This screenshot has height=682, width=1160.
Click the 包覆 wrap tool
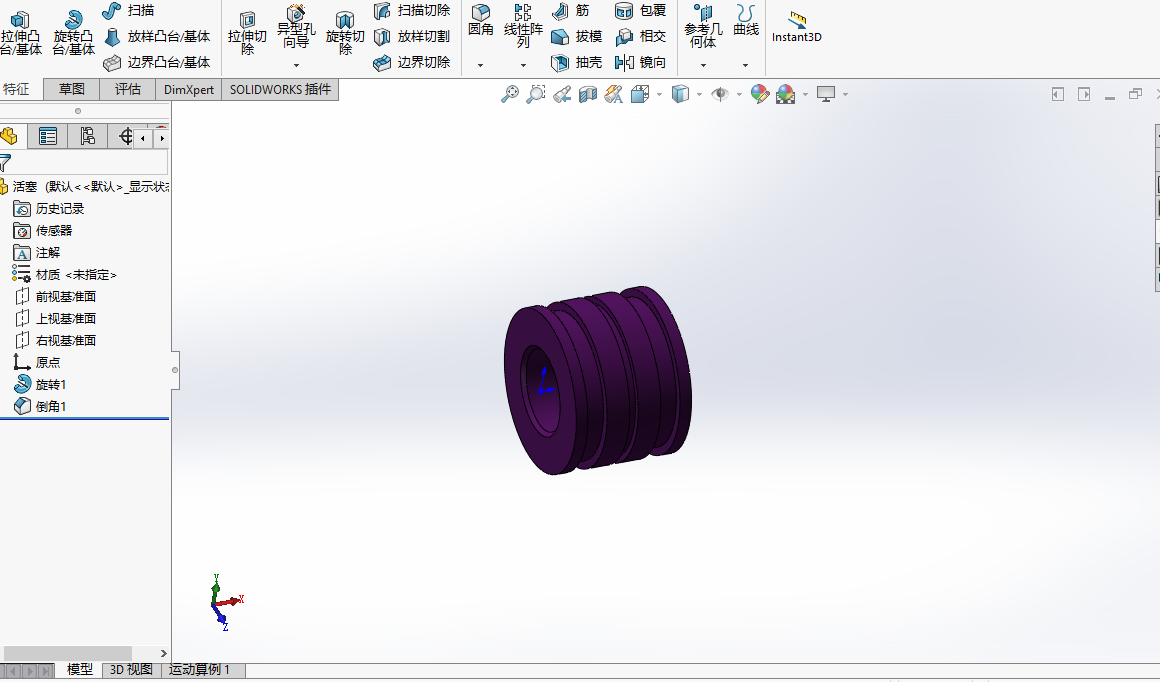[641, 10]
